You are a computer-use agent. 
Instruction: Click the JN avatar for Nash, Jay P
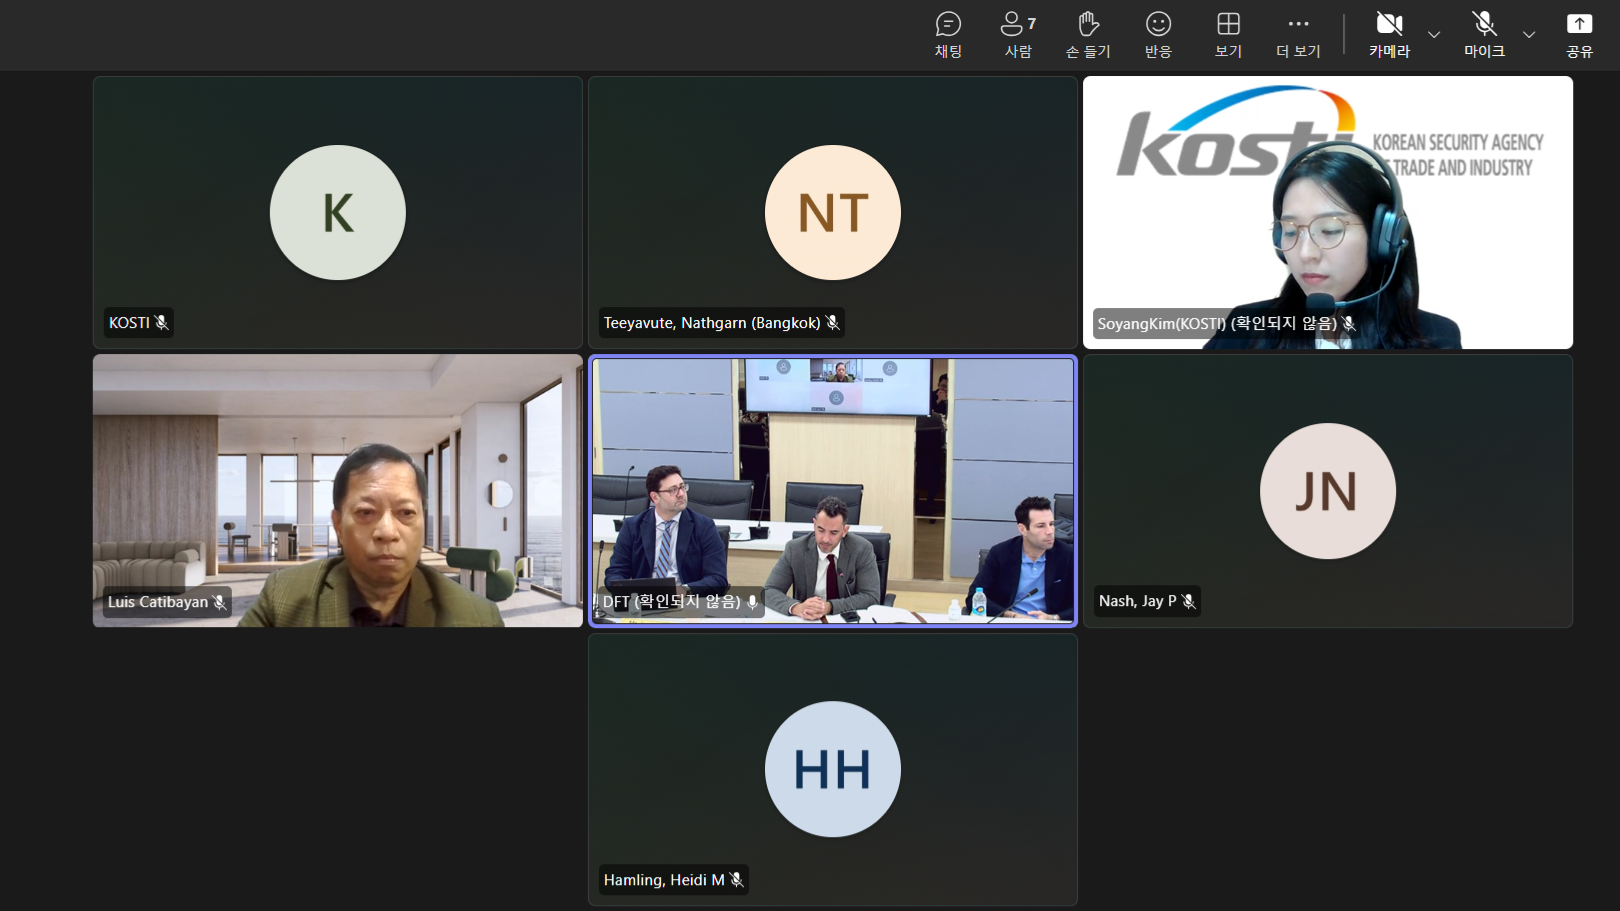coord(1327,491)
